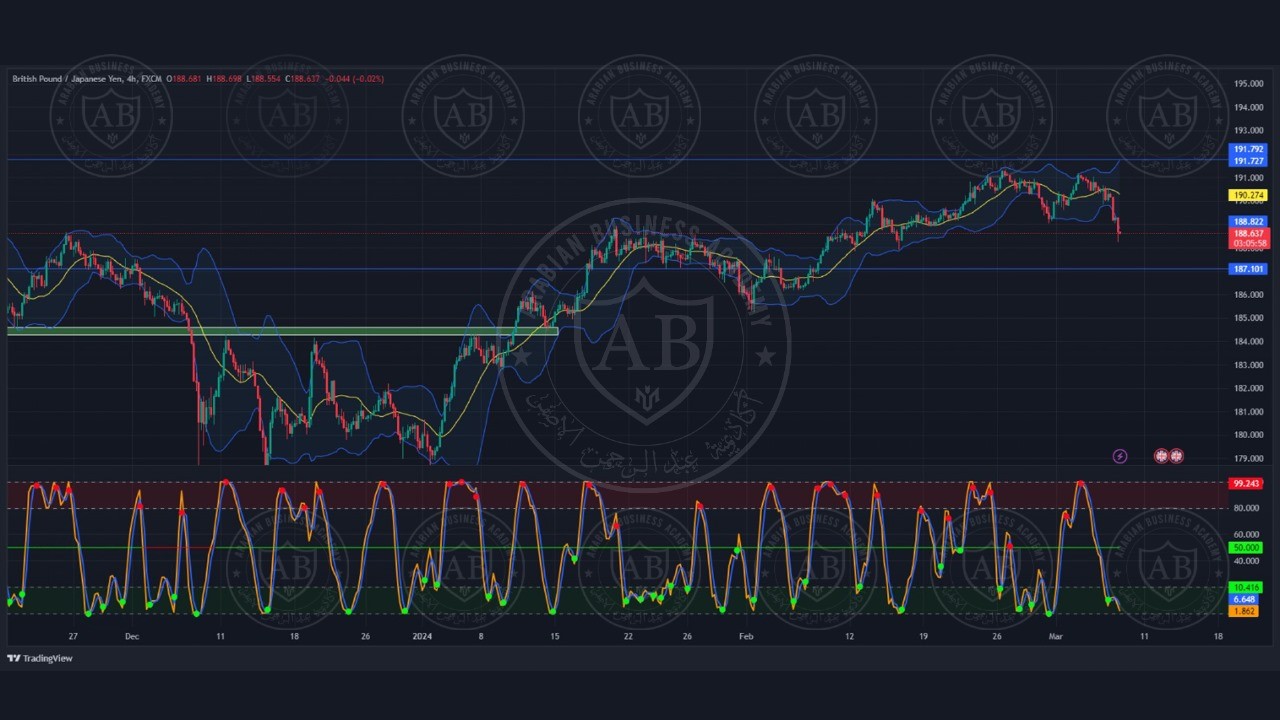Click the low value L188.554
The image size is (1280, 720).
coord(264,78)
